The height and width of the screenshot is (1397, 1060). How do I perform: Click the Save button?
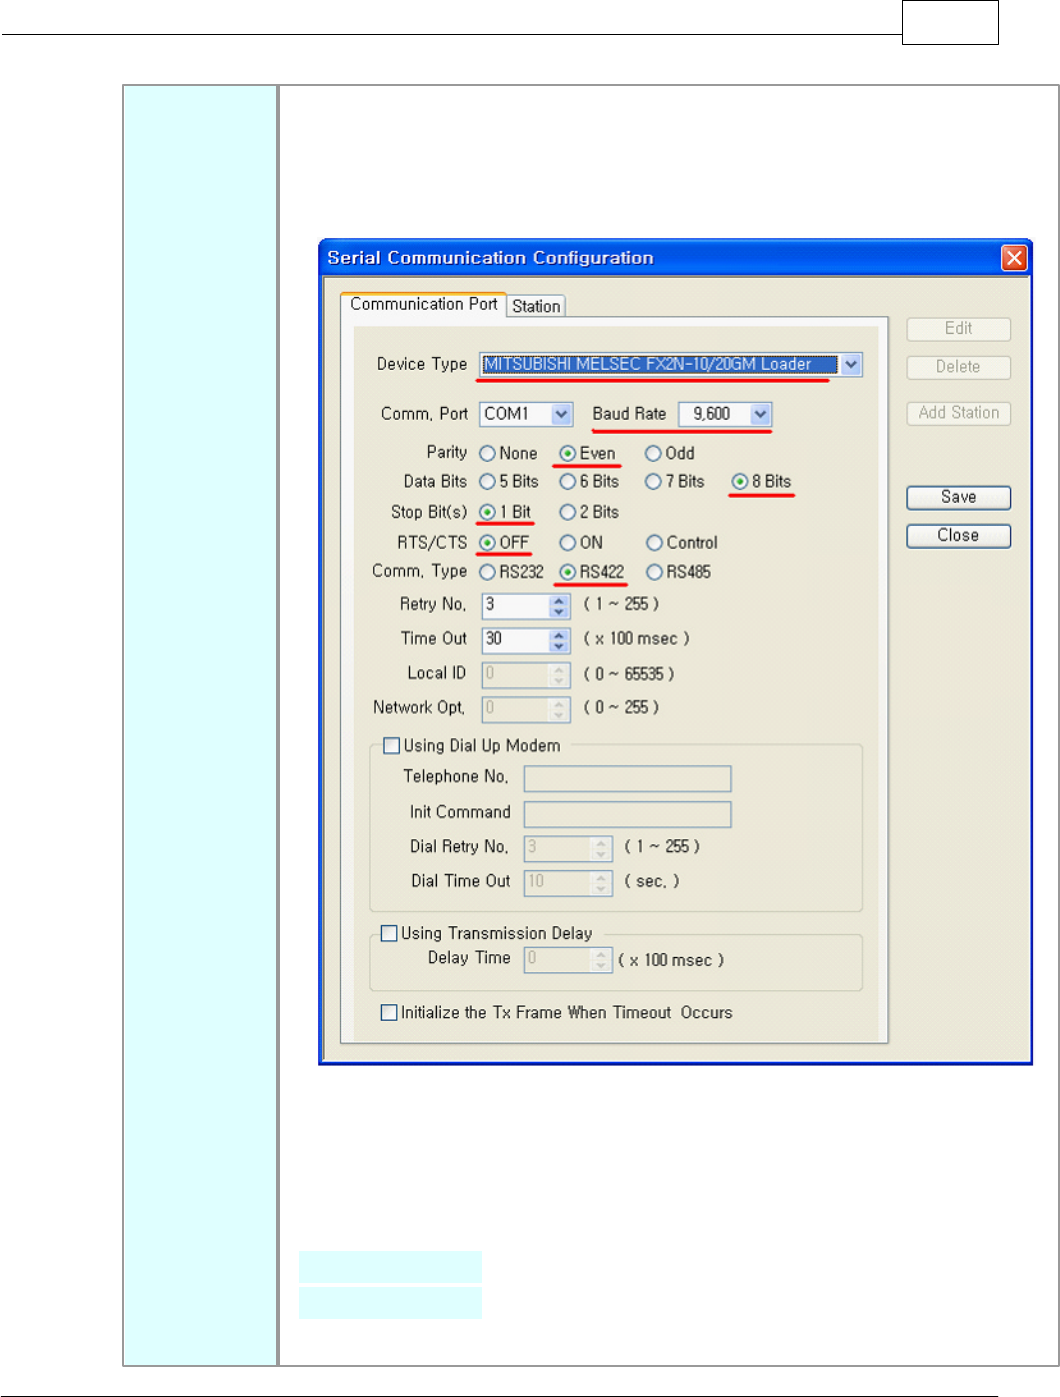pyautogui.click(x=958, y=497)
